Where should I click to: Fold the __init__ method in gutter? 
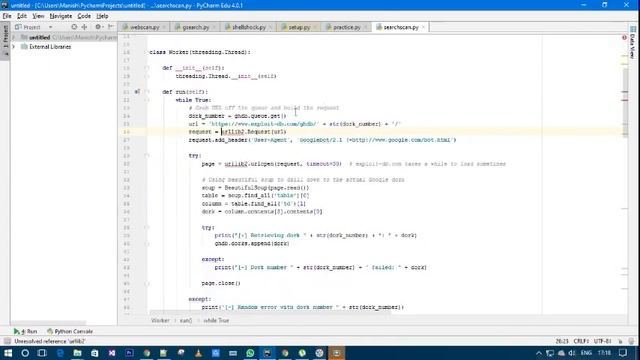point(147,68)
